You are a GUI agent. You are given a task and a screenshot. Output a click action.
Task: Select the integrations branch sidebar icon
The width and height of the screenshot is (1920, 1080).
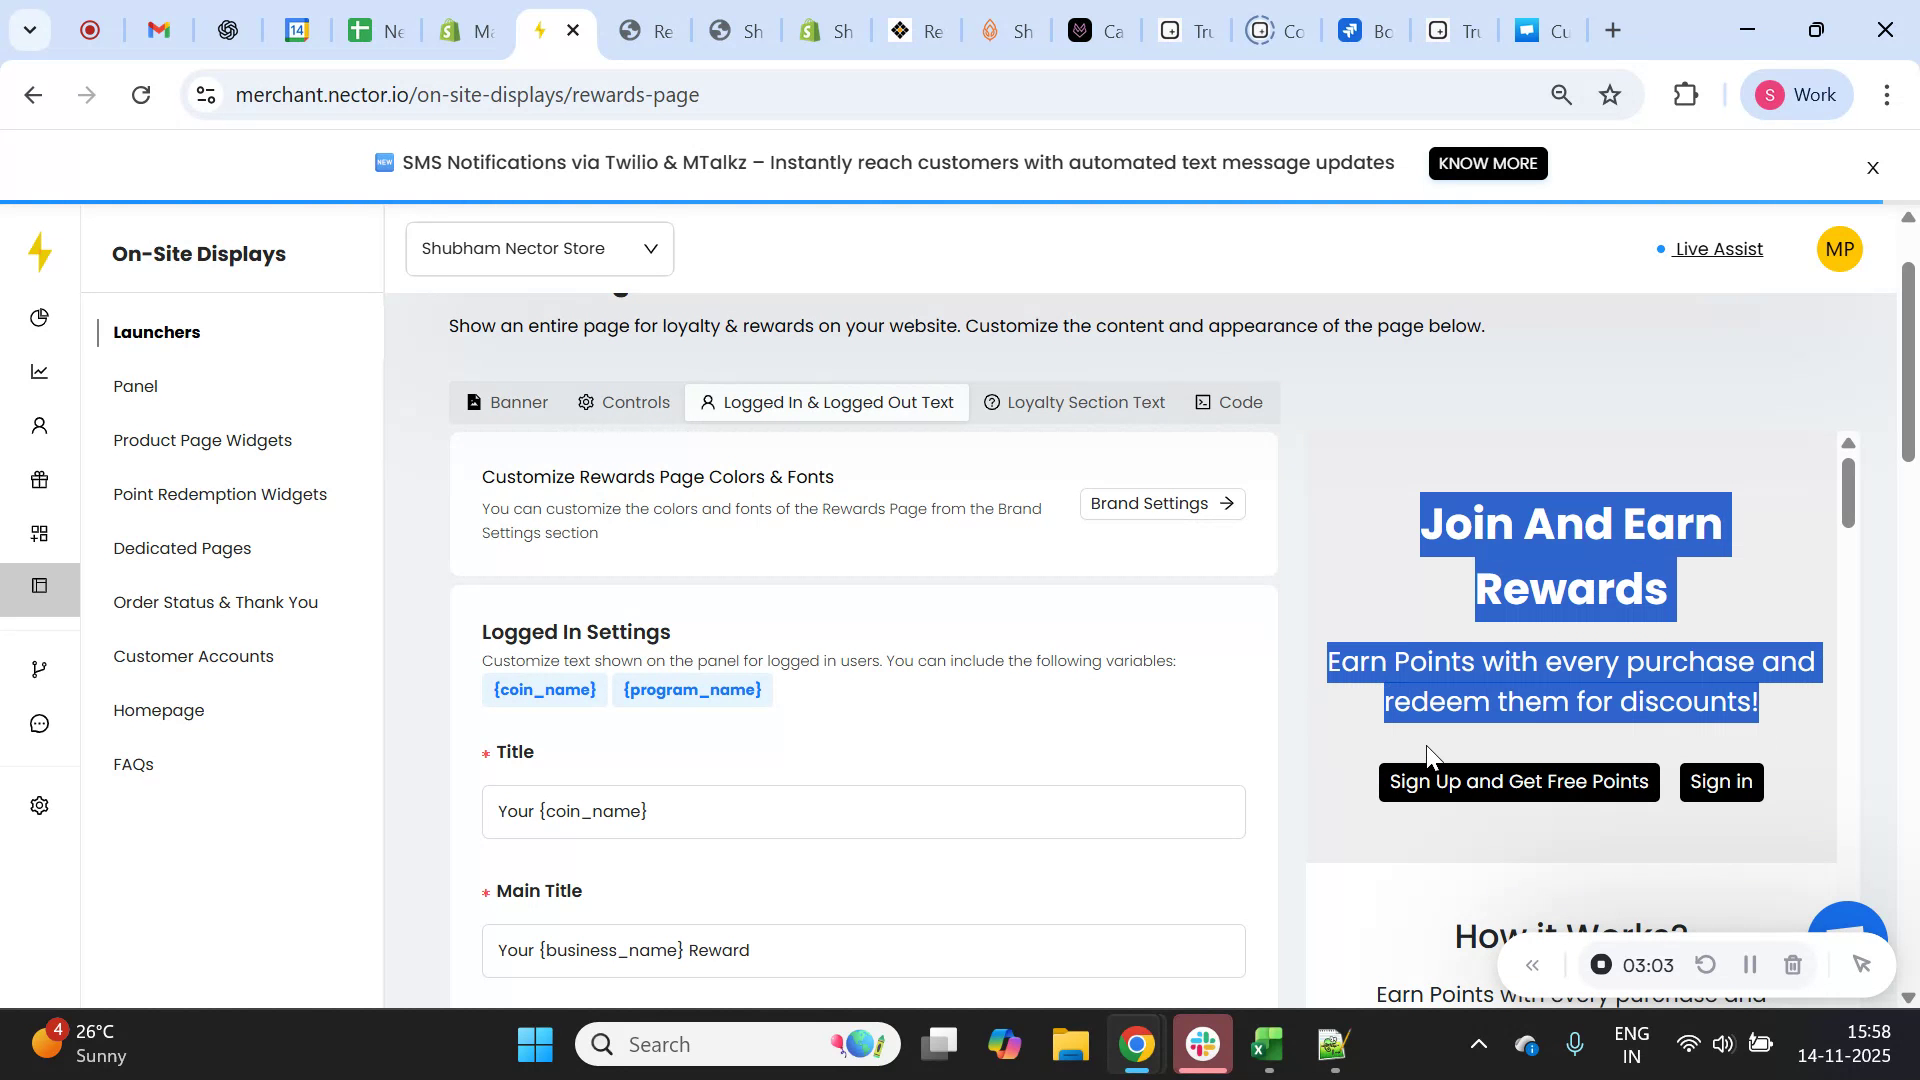40,668
